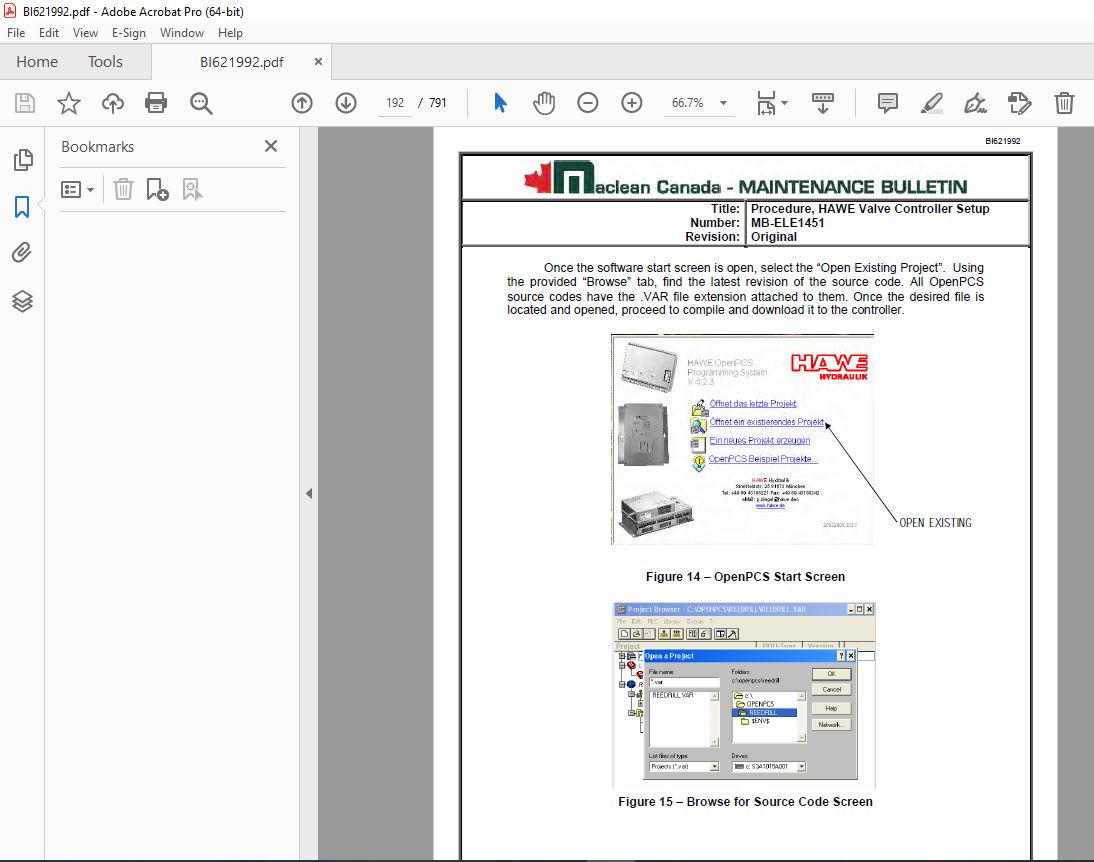This screenshot has width=1094, height=862.
Task: Click the Network button in Open a Project dialog
Action: click(831, 724)
